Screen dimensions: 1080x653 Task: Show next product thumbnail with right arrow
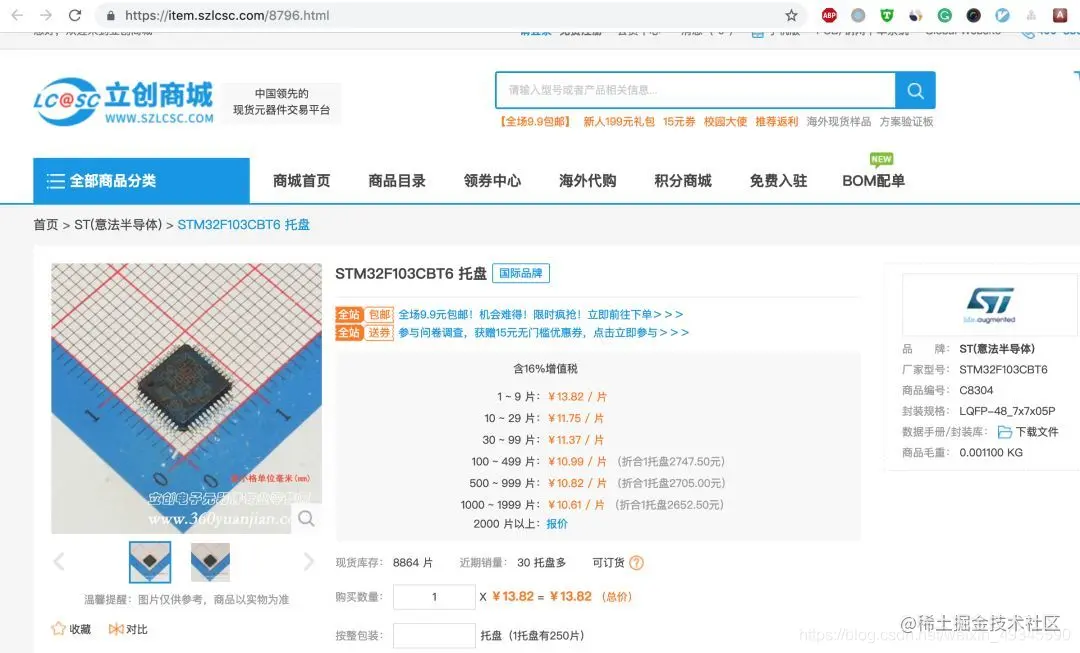coord(308,561)
